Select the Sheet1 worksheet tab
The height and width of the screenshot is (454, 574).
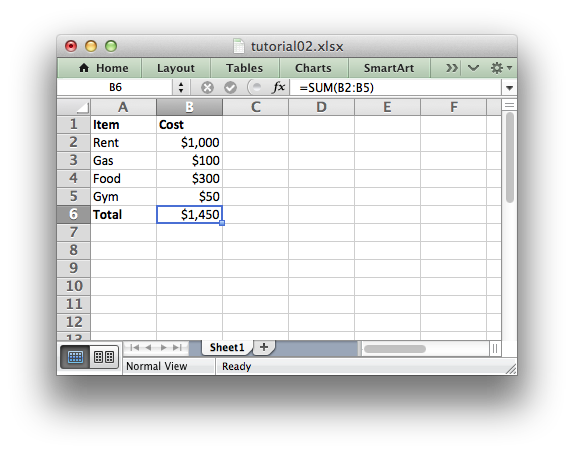[227, 347]
